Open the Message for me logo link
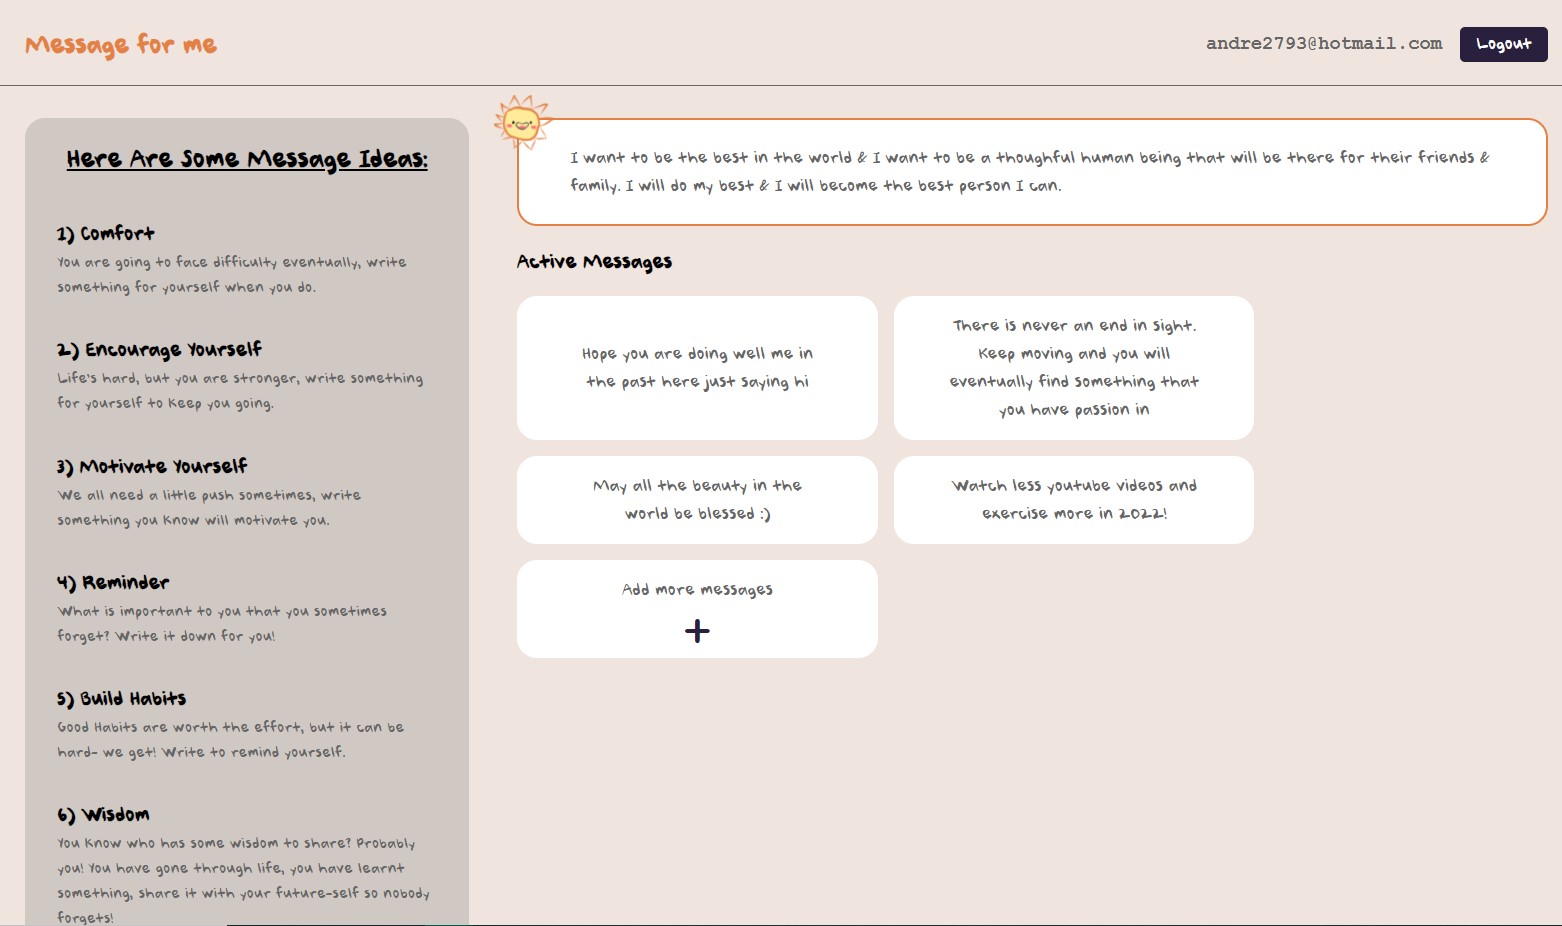Image resolution: width=1562 pixels, height=926 pixels. (x=121, y=44)
